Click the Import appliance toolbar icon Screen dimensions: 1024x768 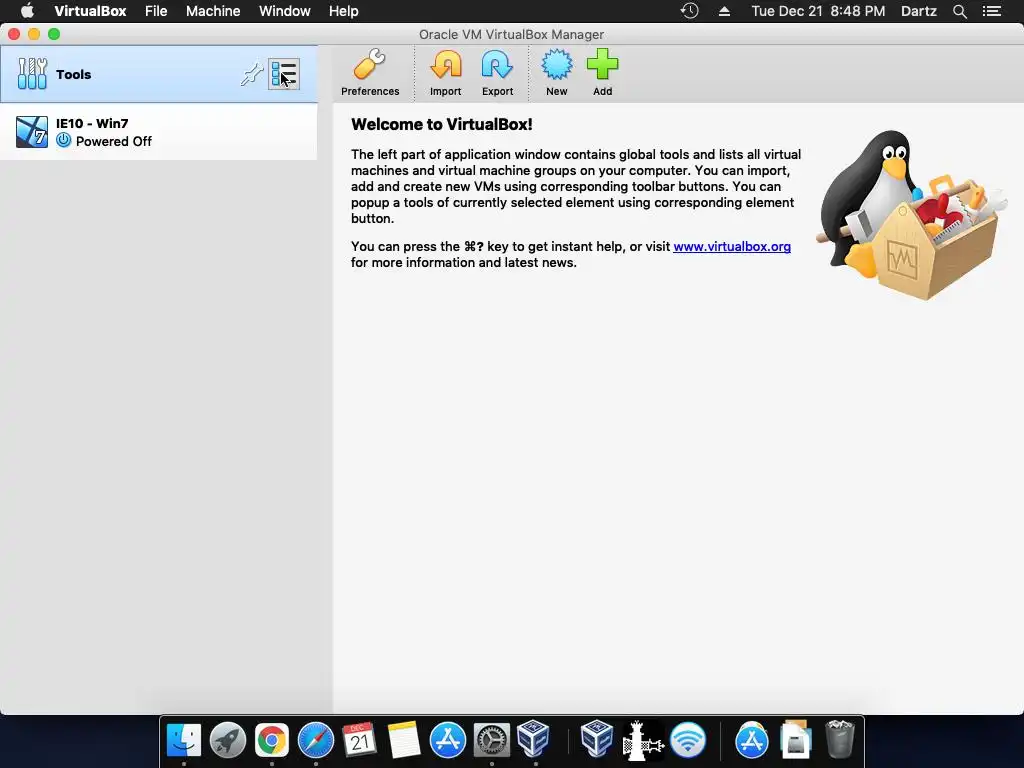(x=445, y=72)
